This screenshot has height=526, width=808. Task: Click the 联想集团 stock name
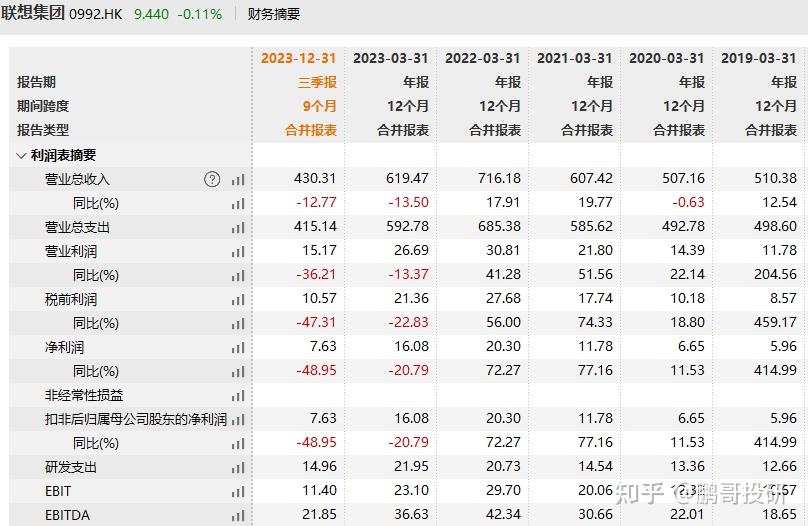(x=32, y=13)
